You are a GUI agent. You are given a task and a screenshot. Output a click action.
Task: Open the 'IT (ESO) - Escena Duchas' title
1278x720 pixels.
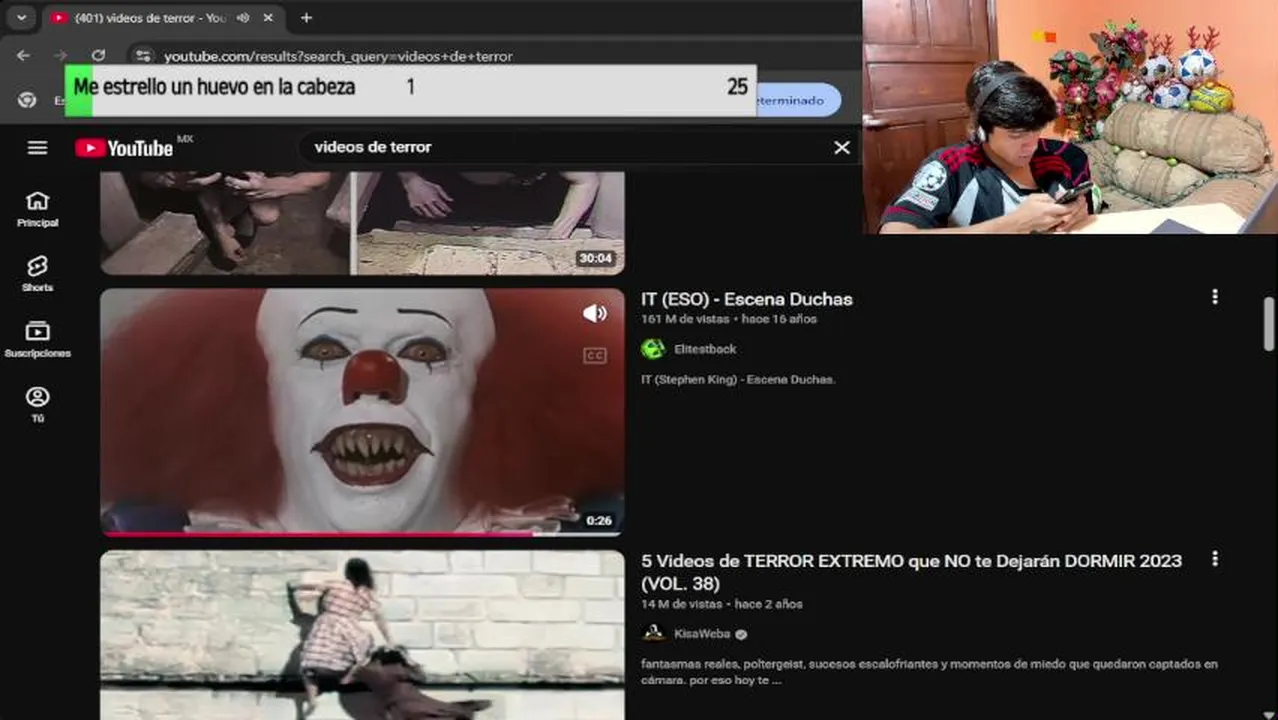tap(747, 299)
